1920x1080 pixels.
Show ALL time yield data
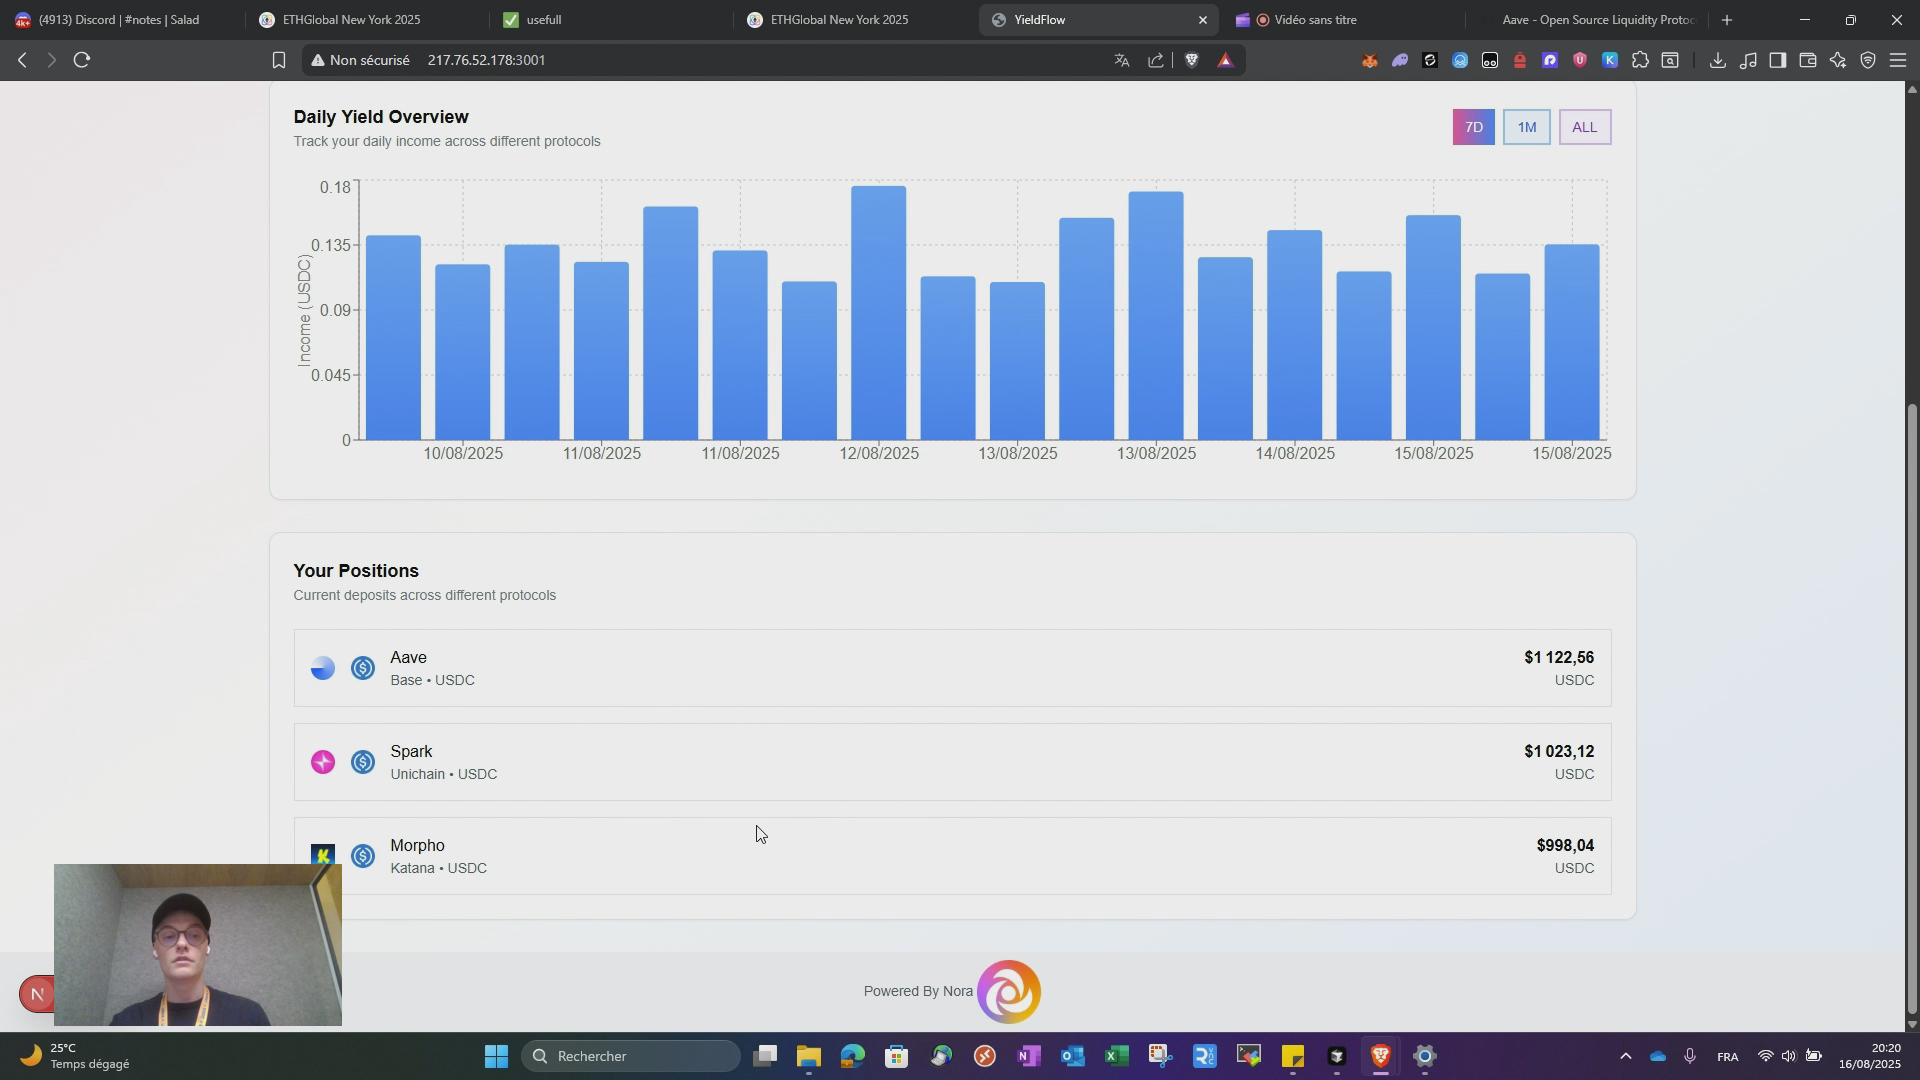point(1584,127)
